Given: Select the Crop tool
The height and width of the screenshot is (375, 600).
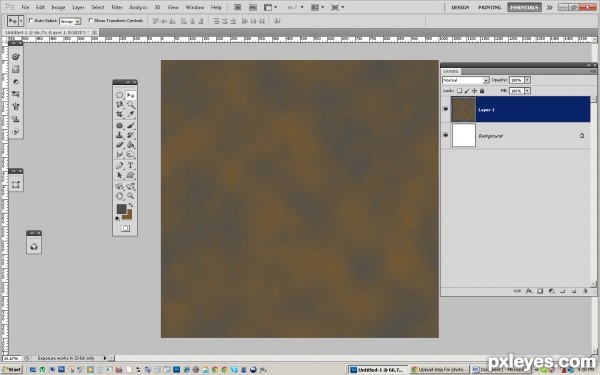Looking at the screenshot, I should [x=119, y=114].
